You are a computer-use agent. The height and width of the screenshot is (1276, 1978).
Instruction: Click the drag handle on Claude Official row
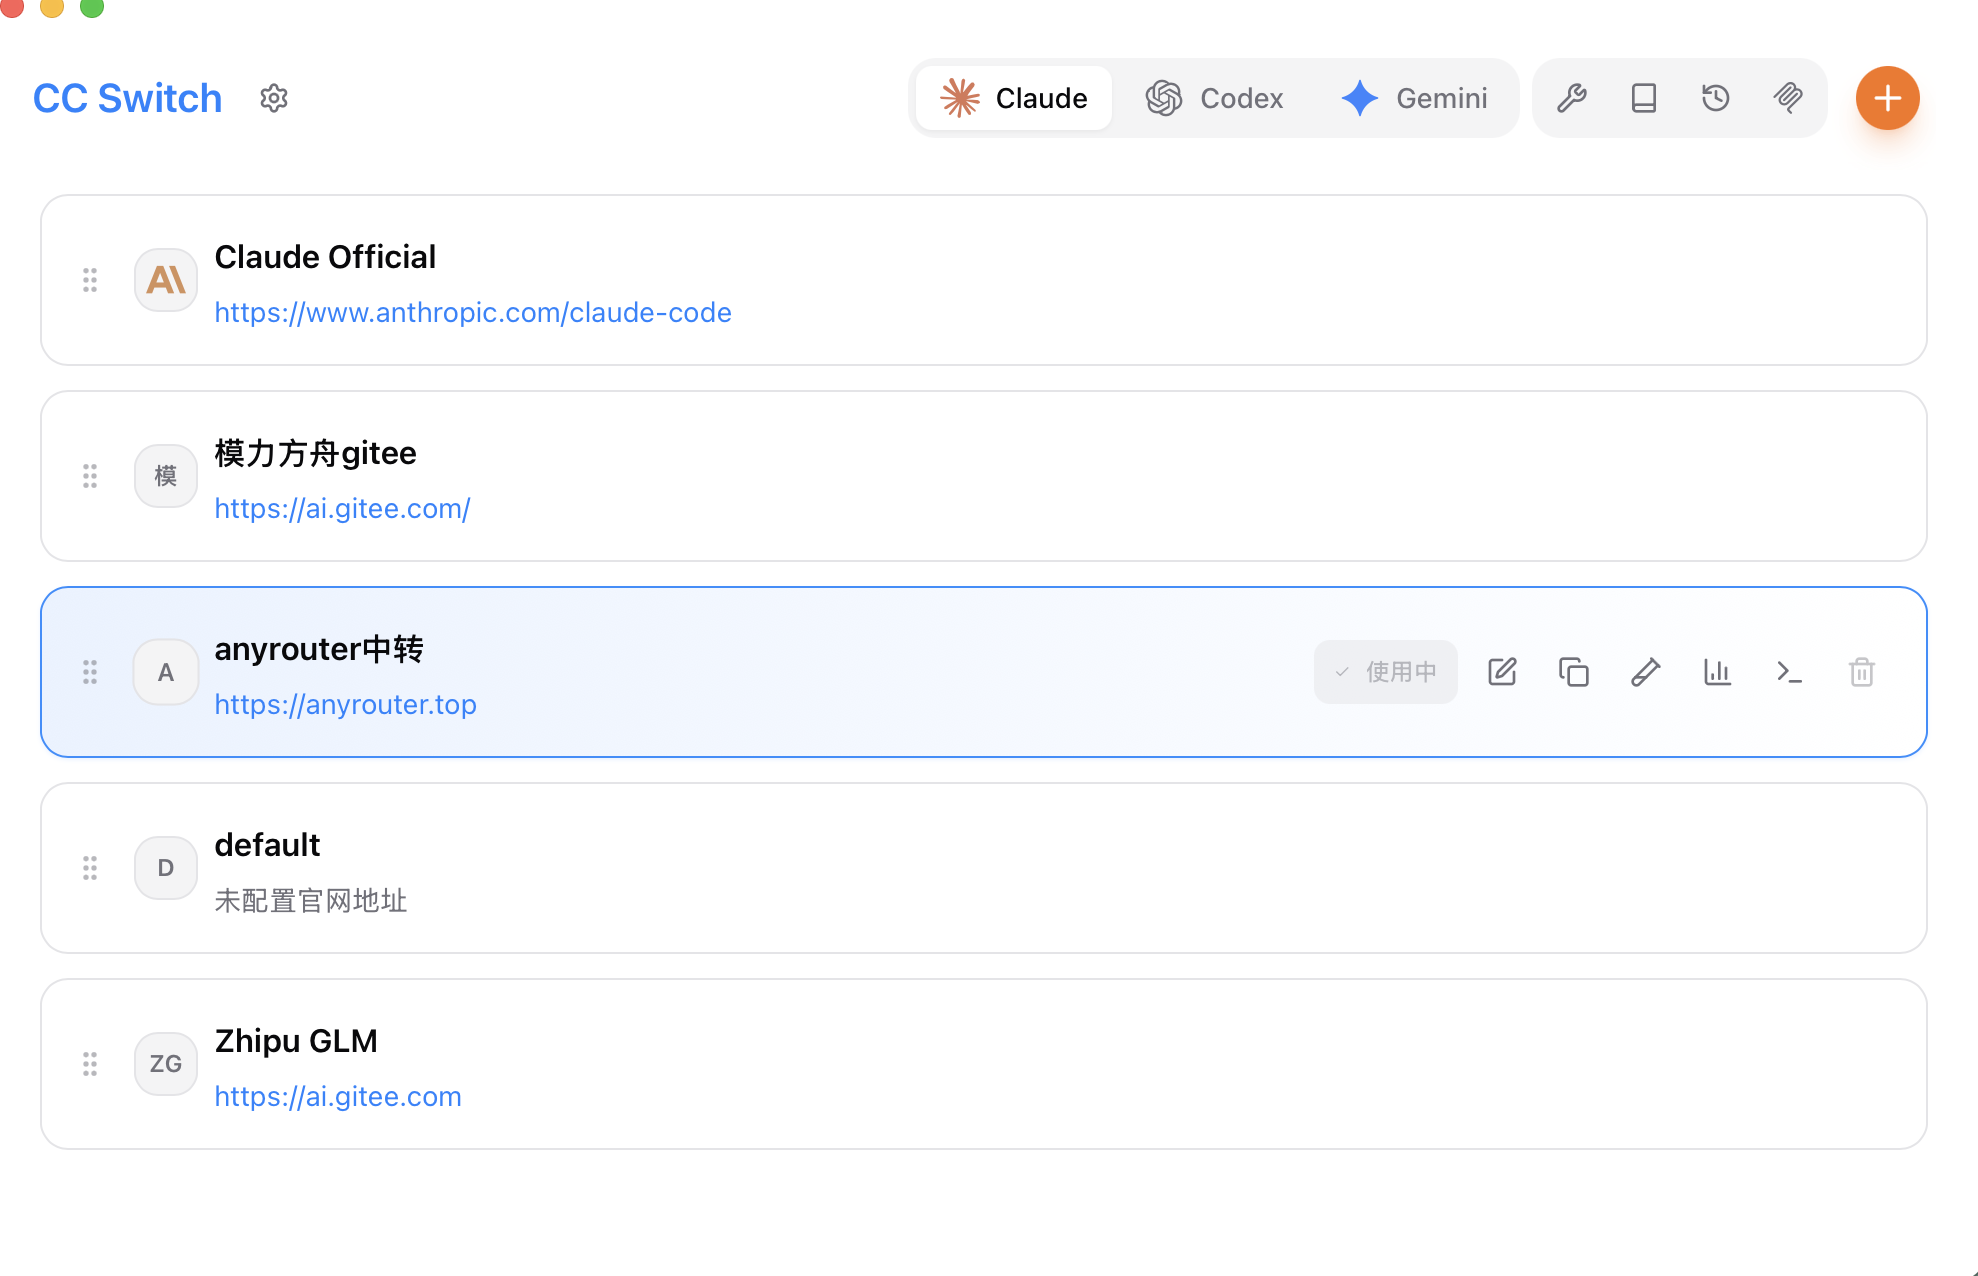tap(90, 280)
